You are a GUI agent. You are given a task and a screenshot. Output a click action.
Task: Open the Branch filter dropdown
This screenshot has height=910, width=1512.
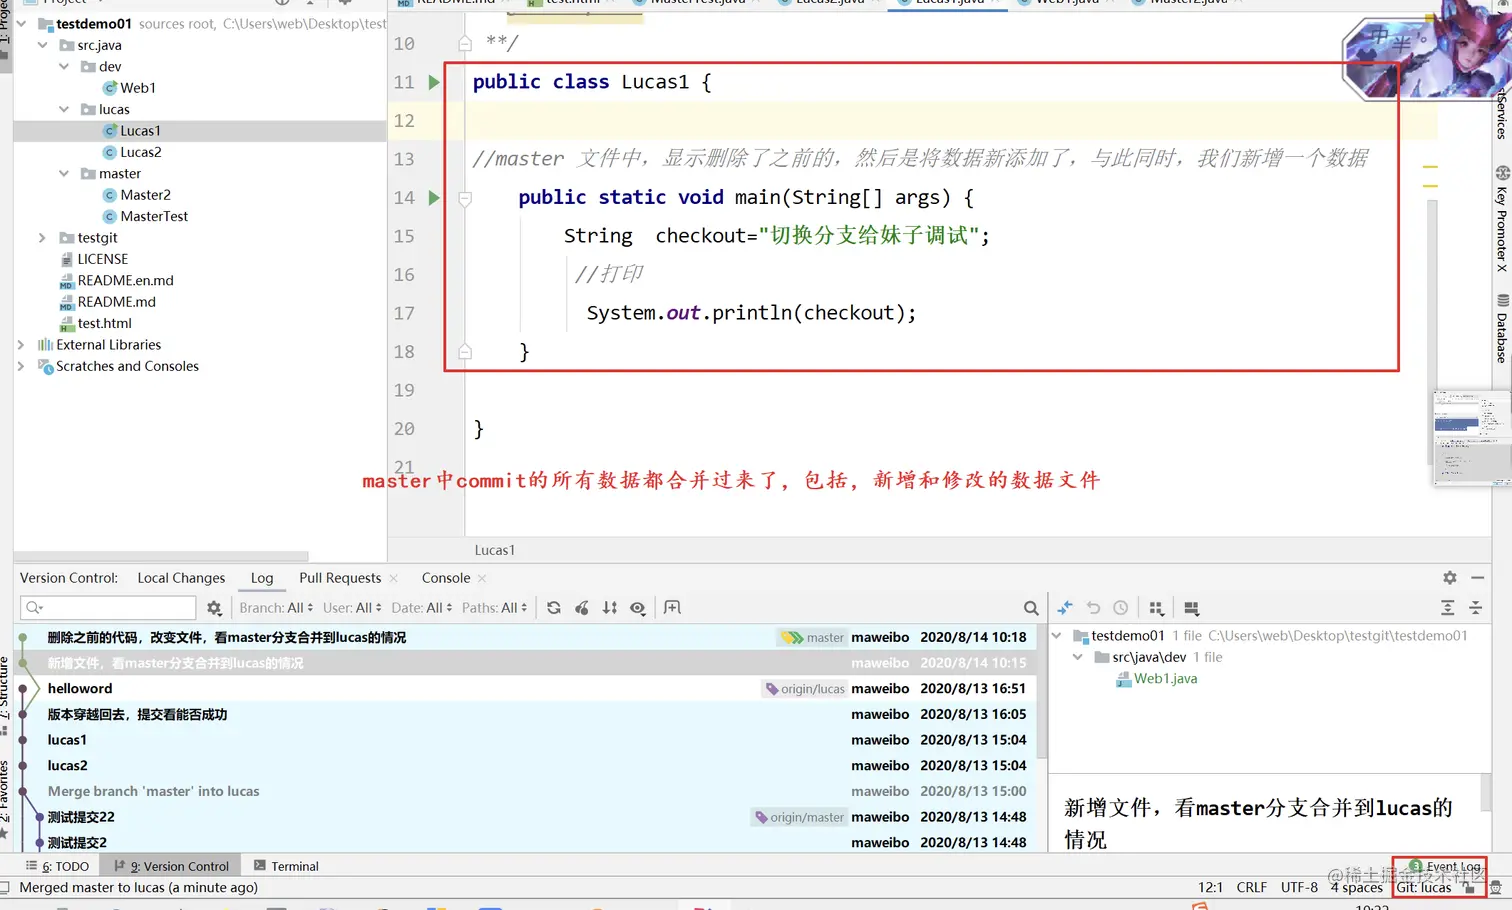(x=276, y=608)
